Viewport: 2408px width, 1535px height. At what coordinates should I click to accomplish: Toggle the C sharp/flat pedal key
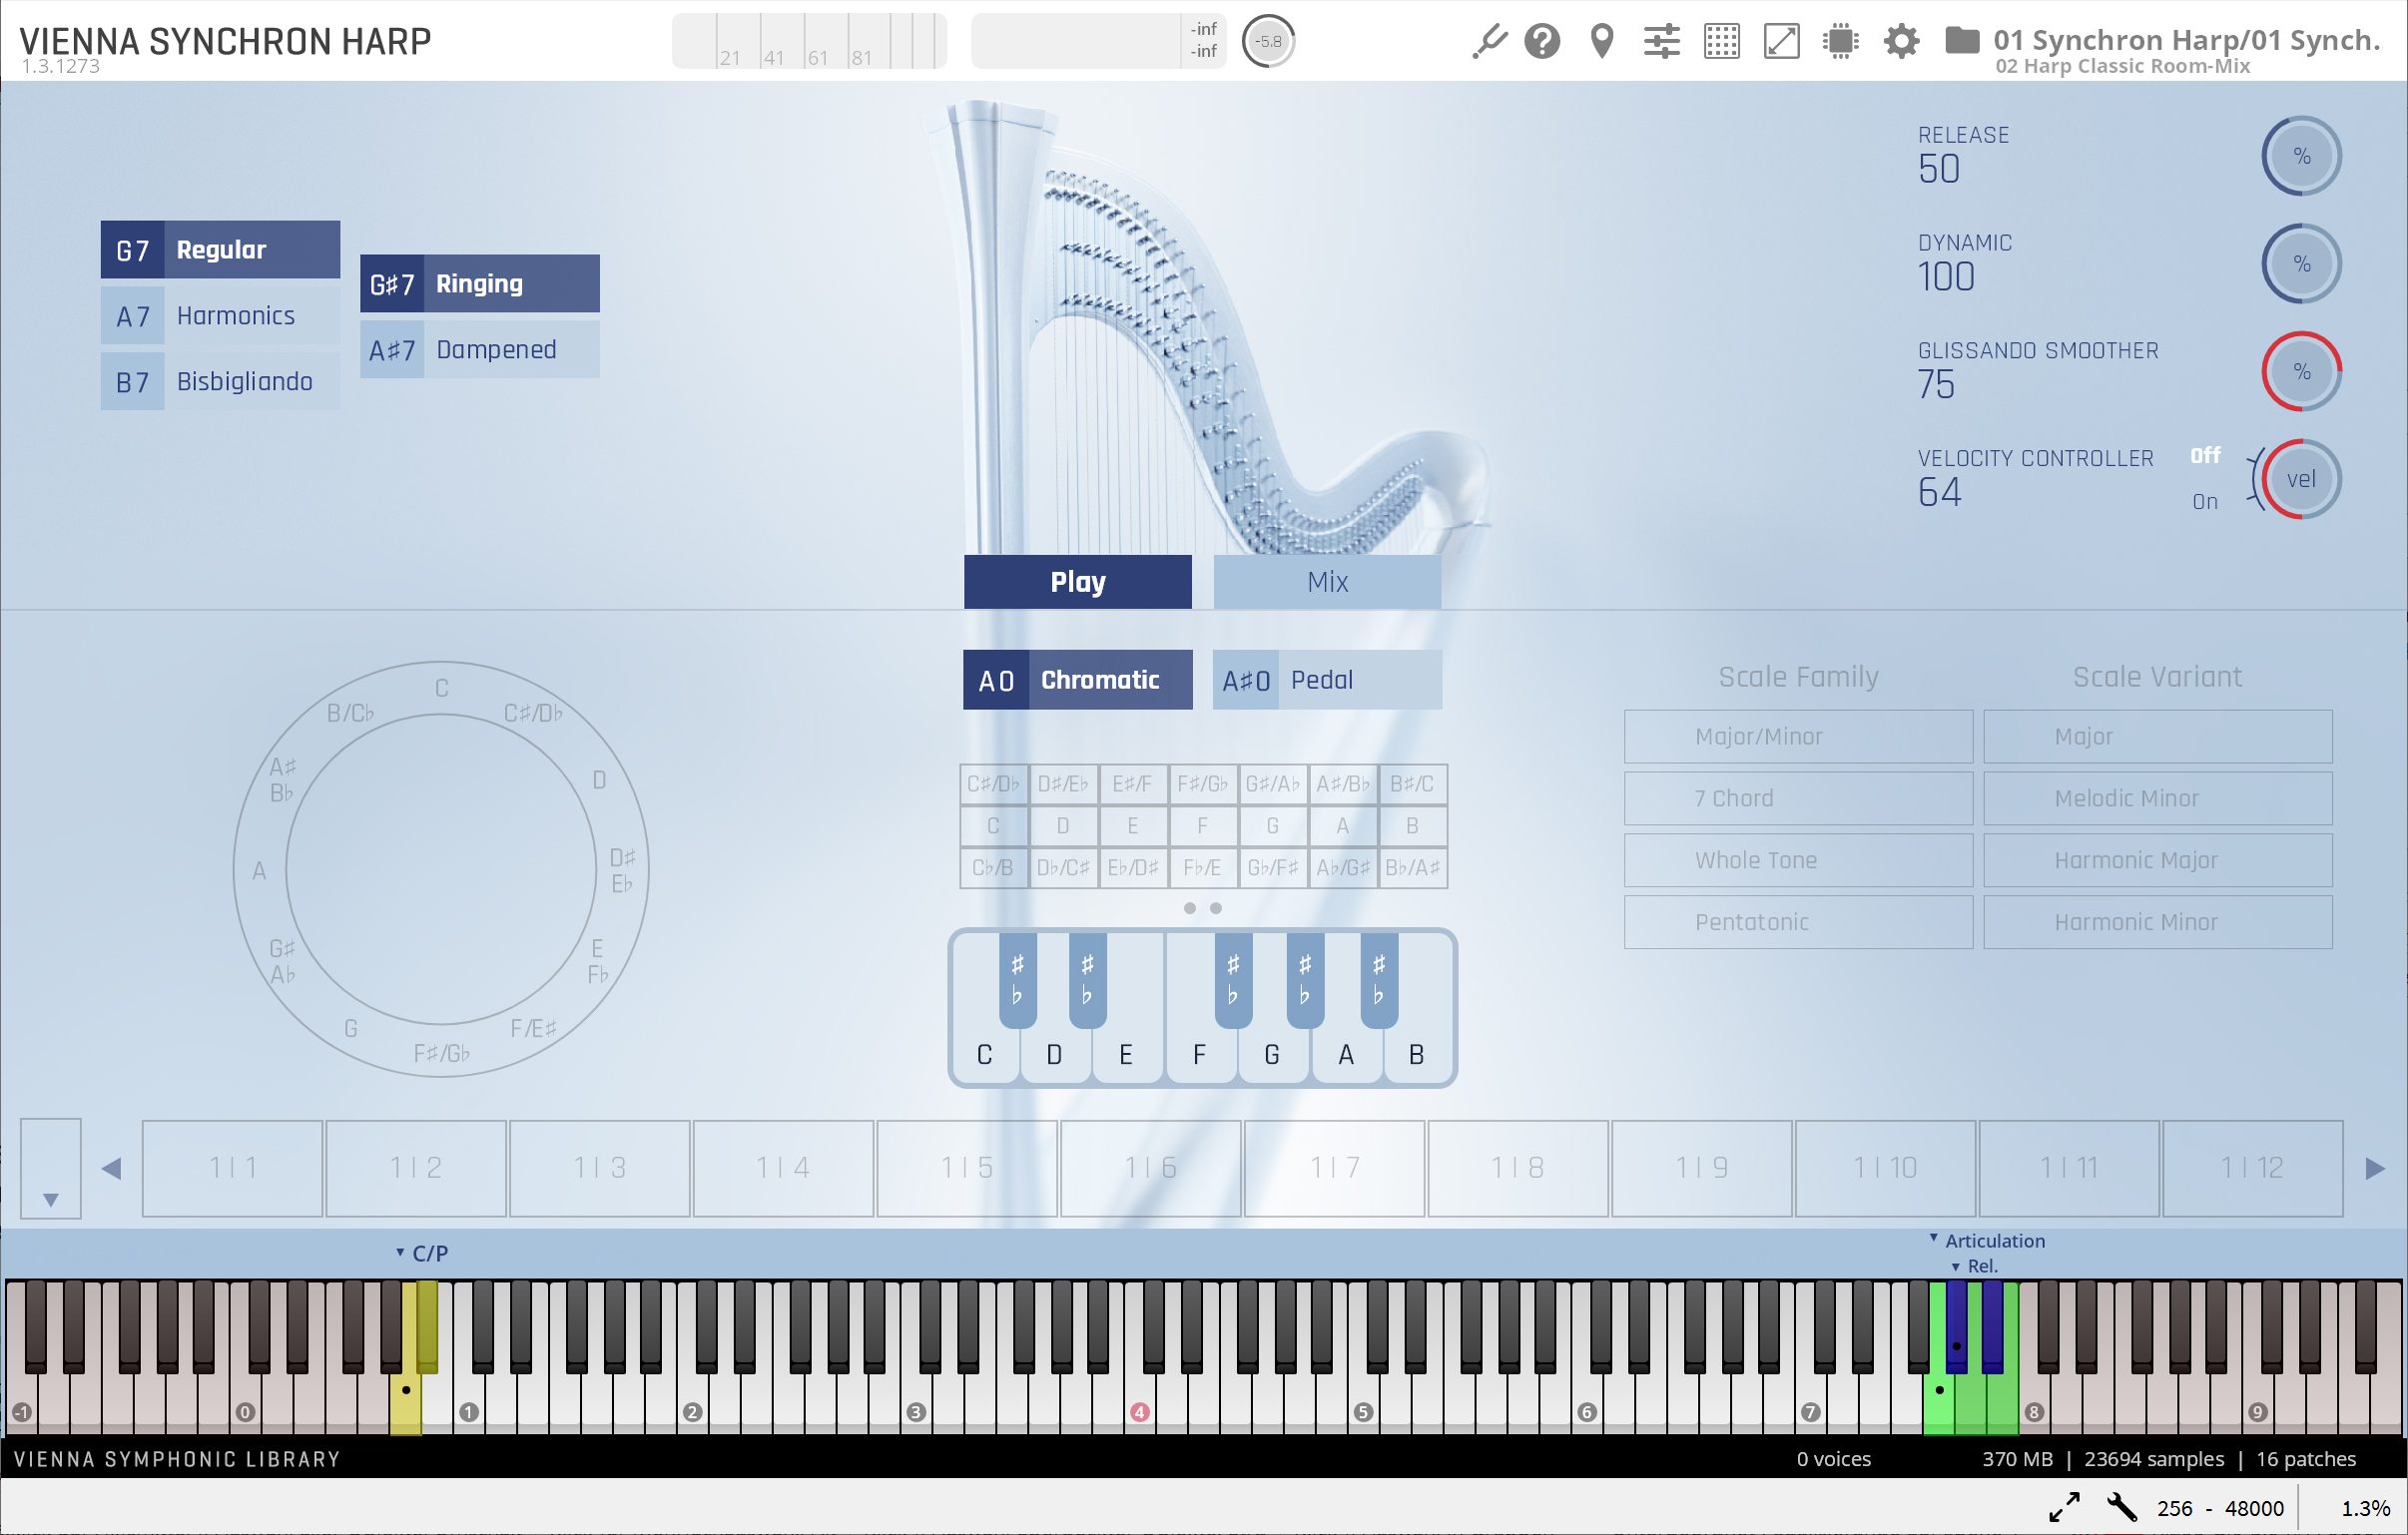pyautogui.click(x=1017, y=979)
